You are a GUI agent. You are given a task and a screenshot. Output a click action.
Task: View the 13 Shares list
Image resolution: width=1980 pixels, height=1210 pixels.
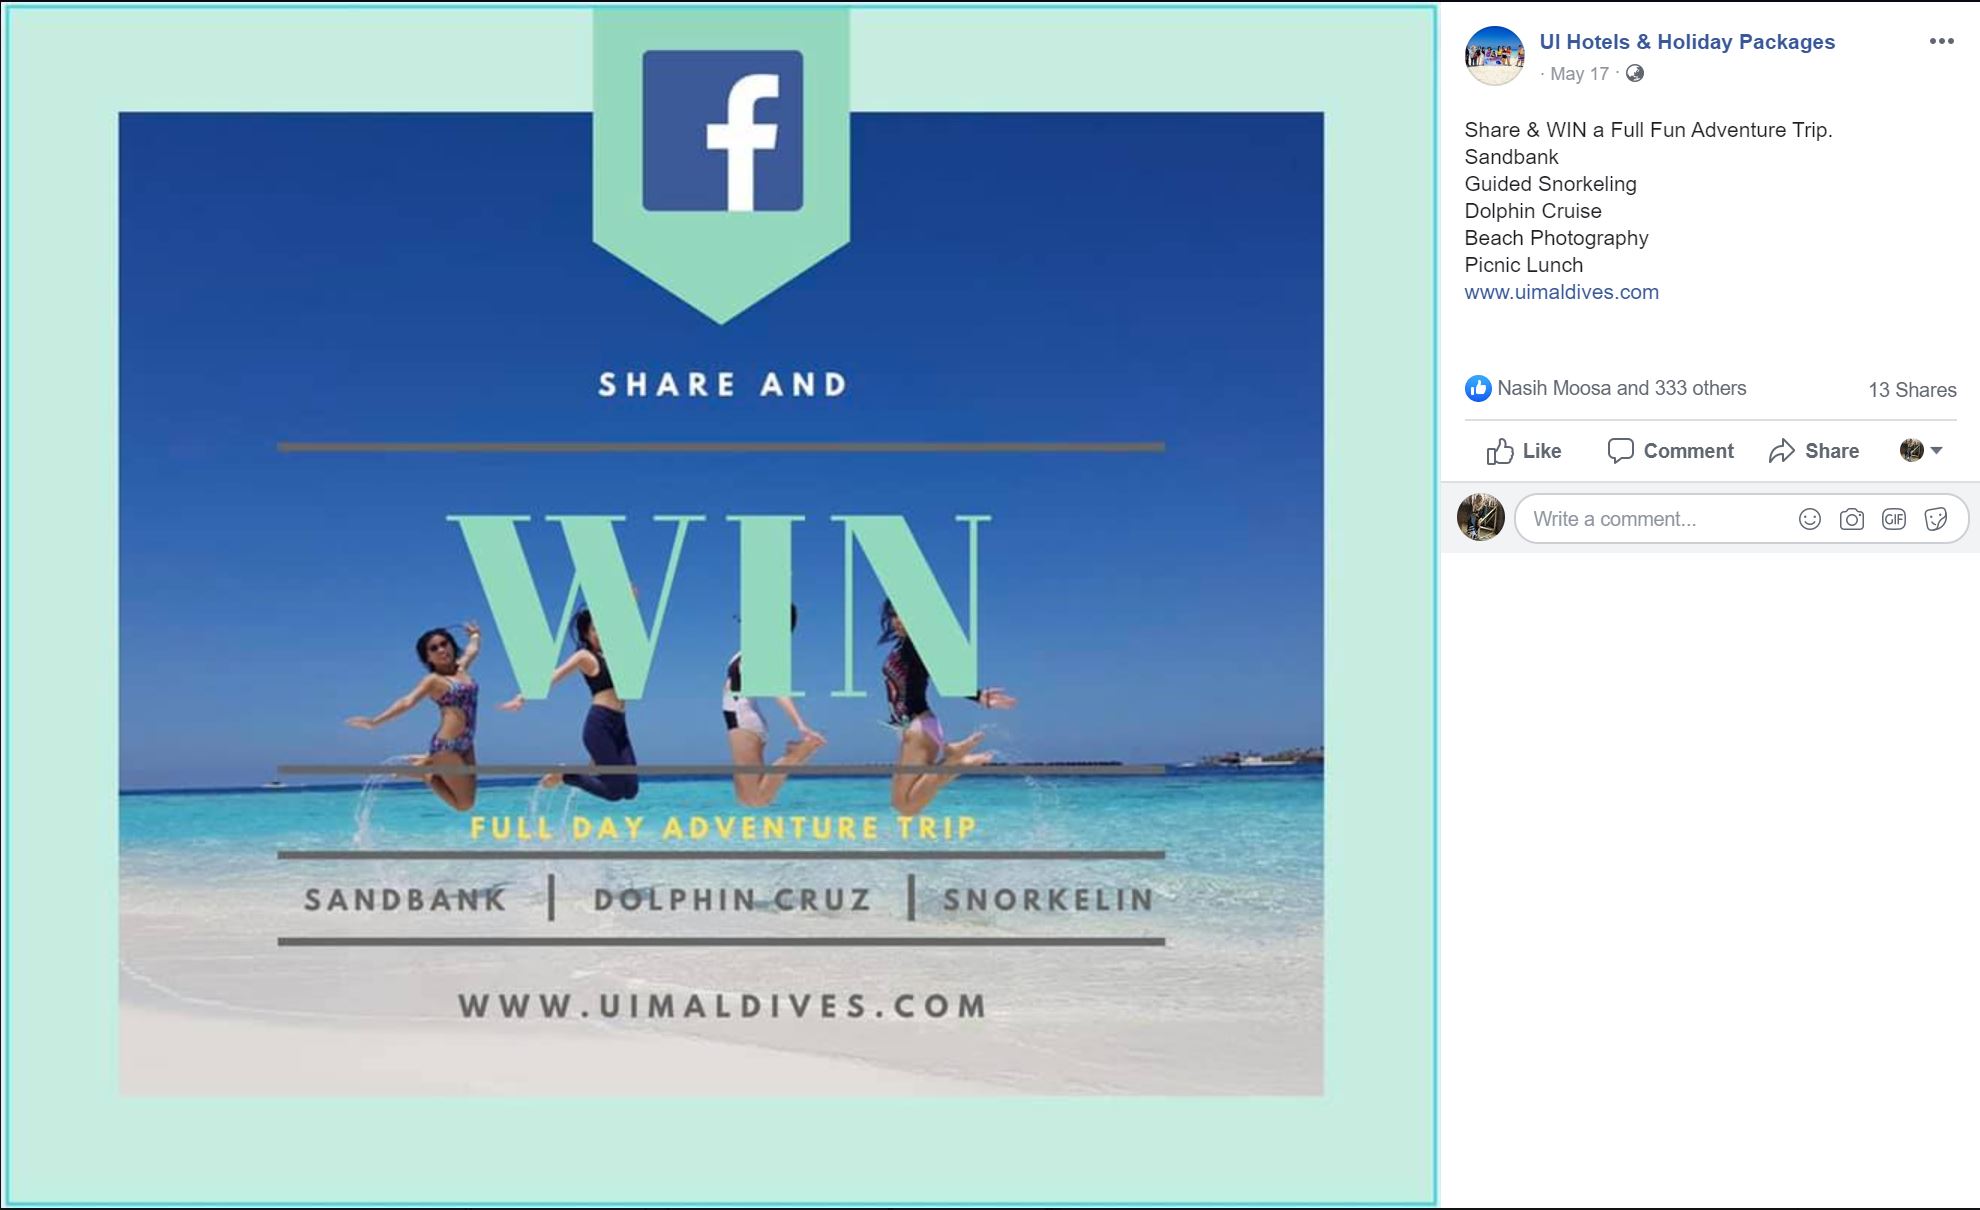(1912, 390)
